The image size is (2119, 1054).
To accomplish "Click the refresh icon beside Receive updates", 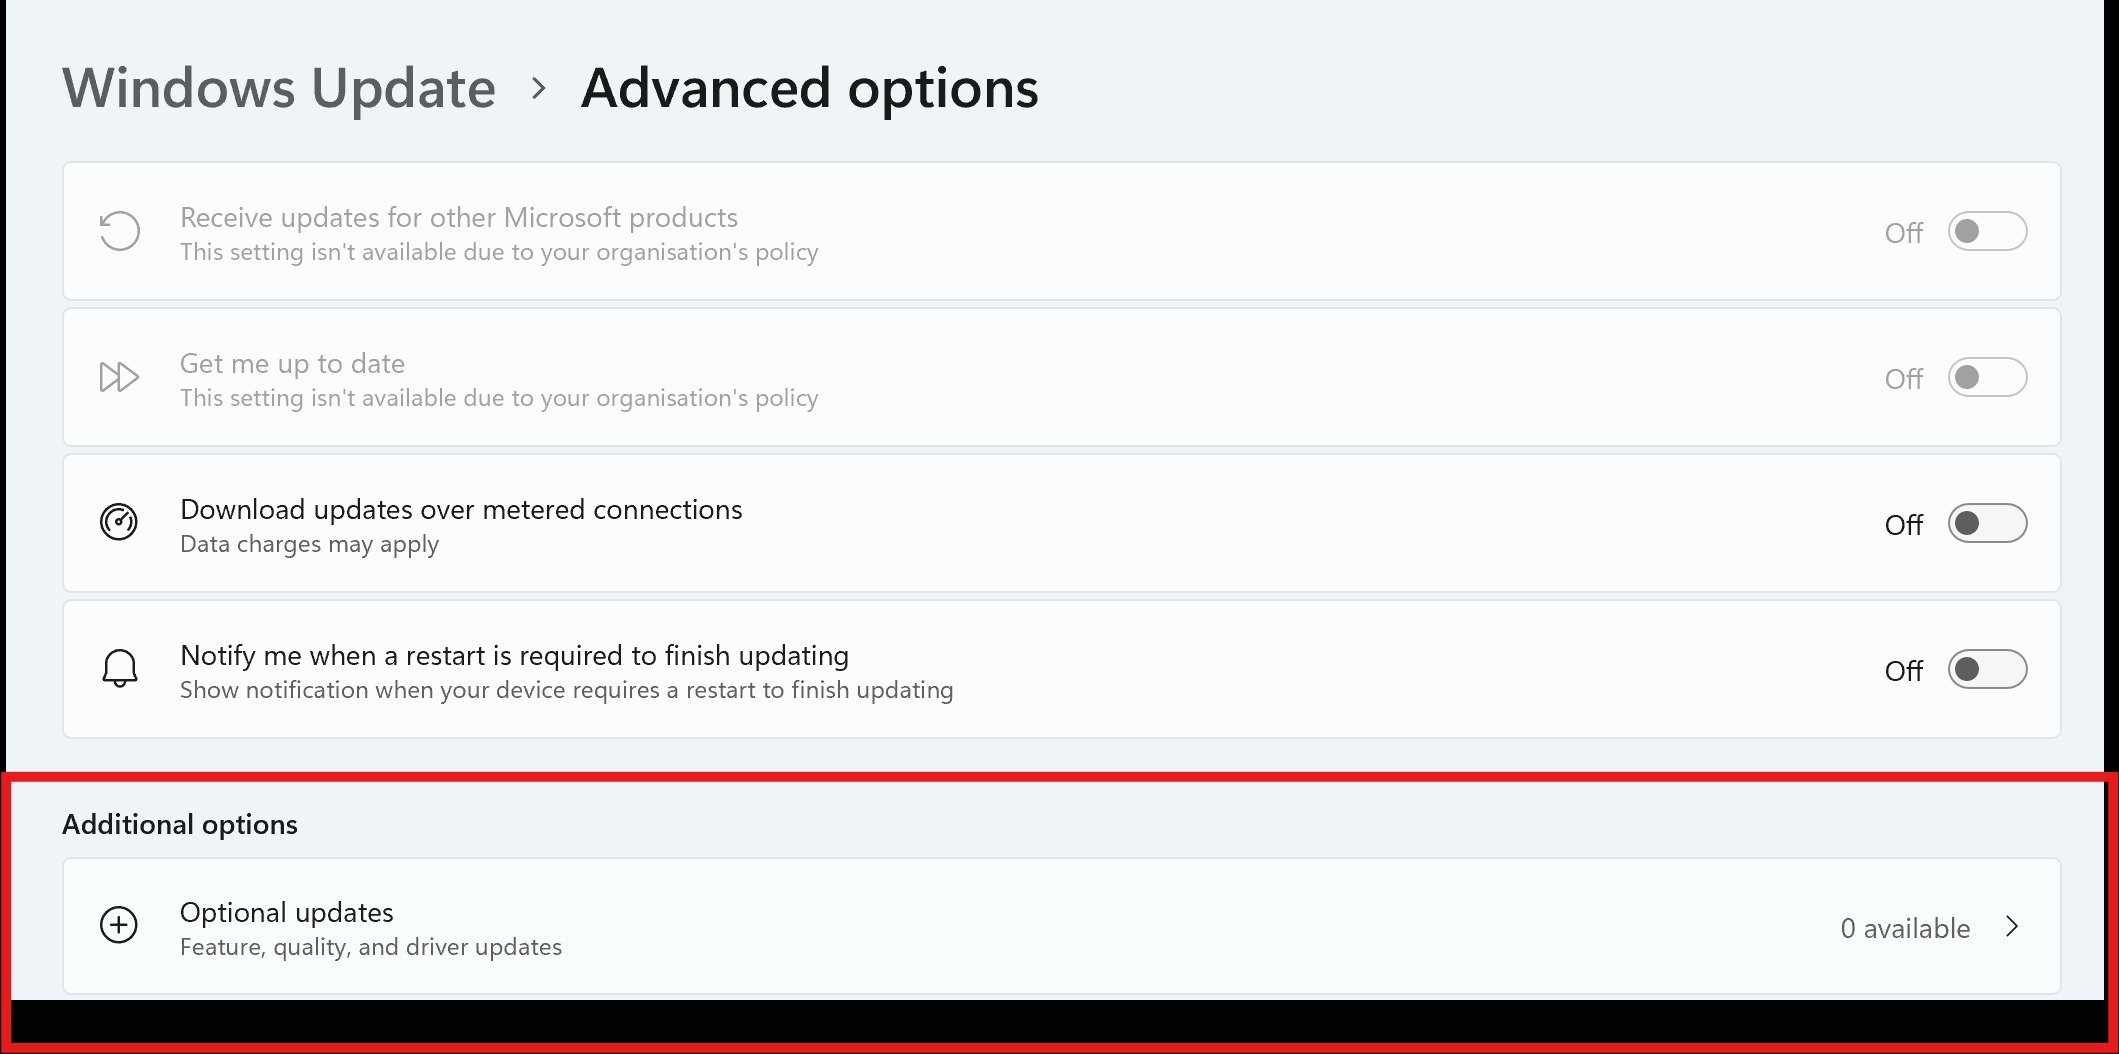I will point(119,231).
